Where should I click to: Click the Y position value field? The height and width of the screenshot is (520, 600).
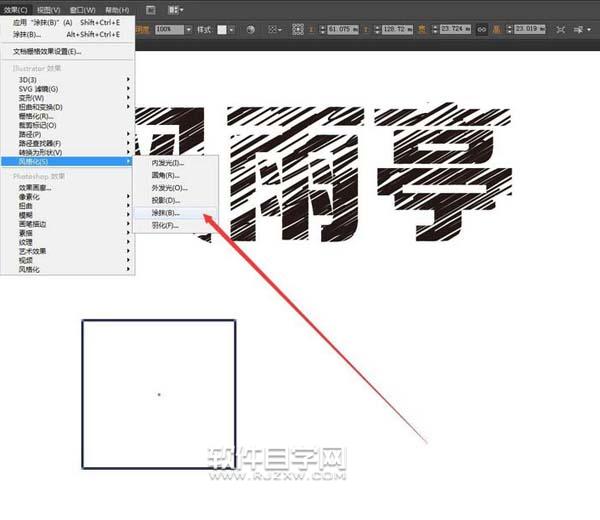397,29
